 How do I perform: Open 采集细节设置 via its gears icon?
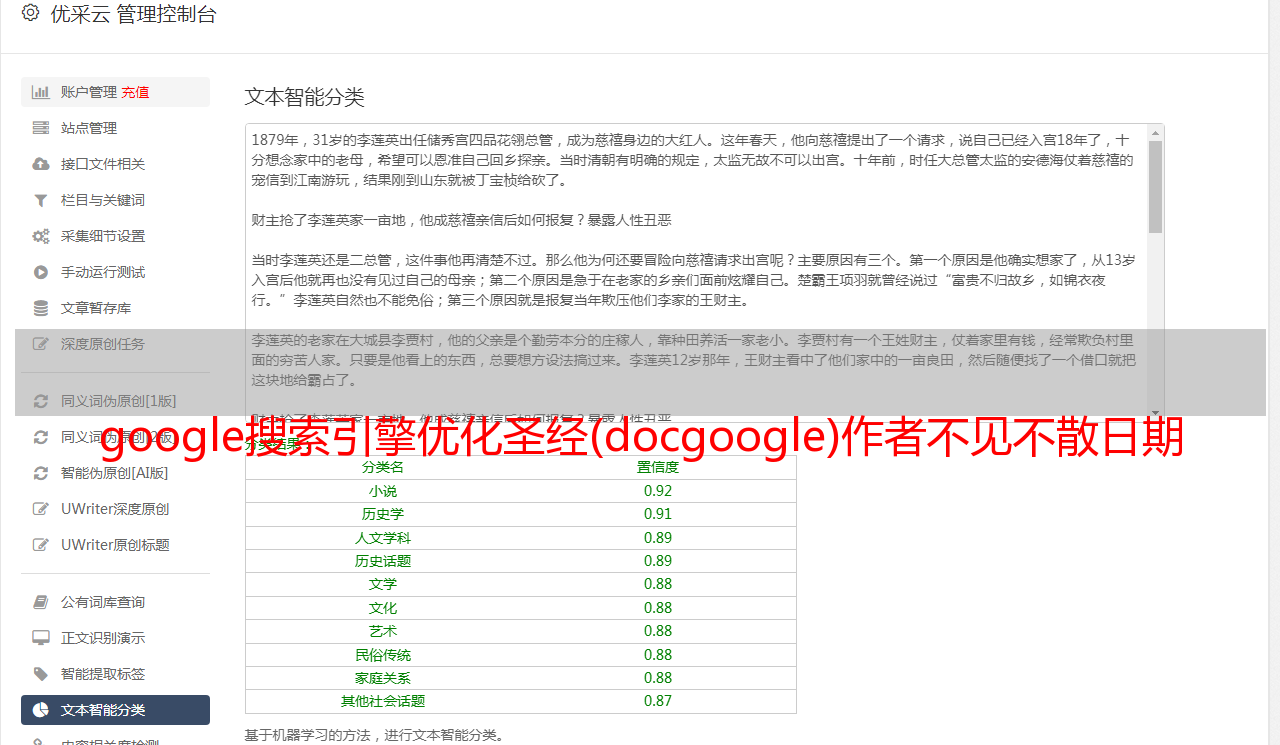(x=41, y=236)
